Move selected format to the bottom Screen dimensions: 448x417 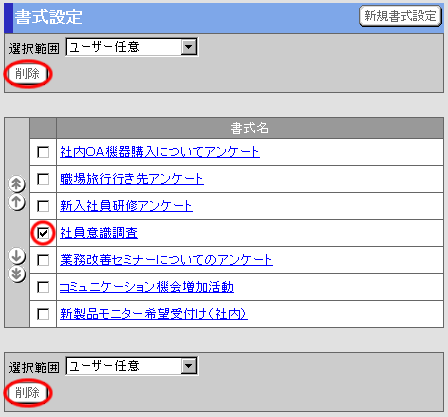click(x=17, y=274)
